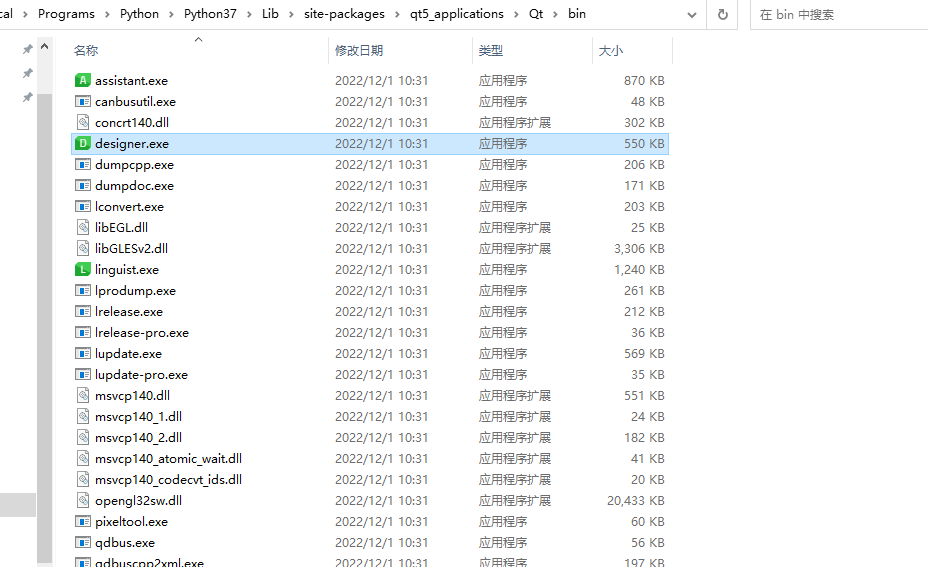
Task: Open the address bar history dropdown
Action: 692,14
